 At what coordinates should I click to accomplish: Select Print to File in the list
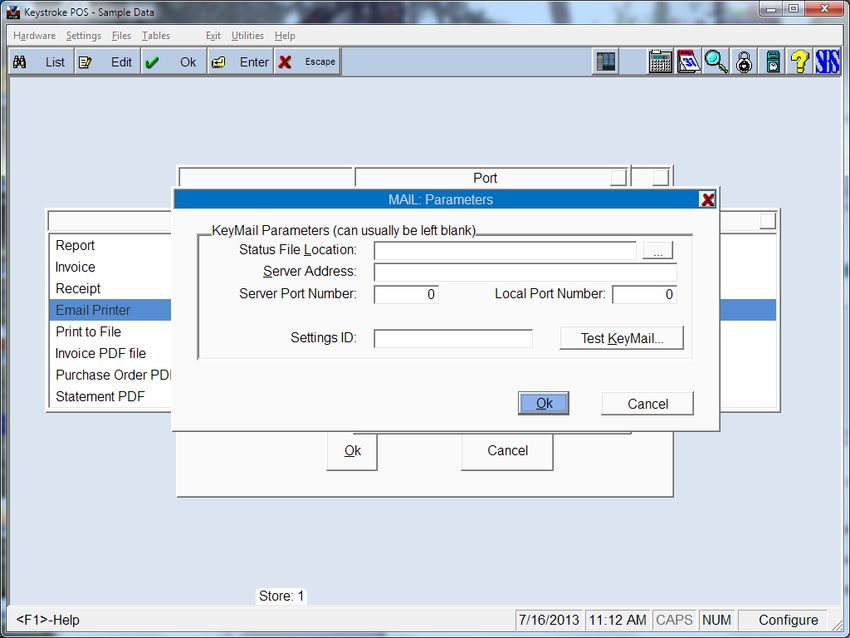(111, 332)
